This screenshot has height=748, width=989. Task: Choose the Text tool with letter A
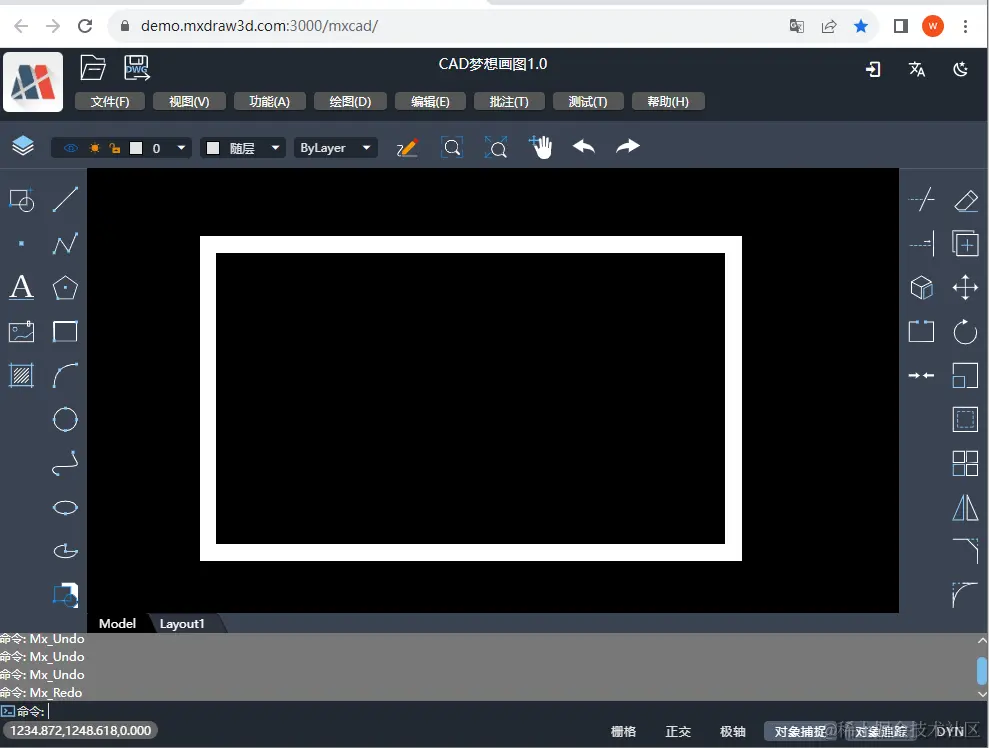21,287
